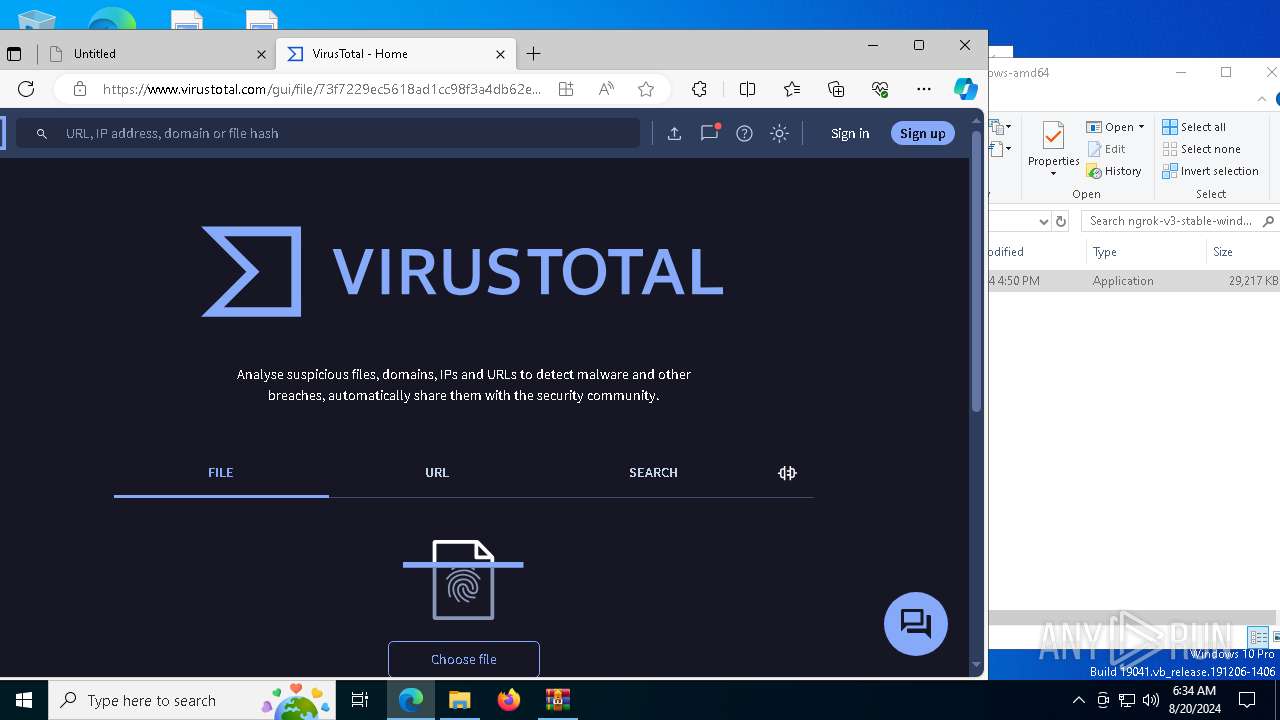Click scroll down arrow of page scrollbar
The image size is (1280, 720).
click(977, 665)
